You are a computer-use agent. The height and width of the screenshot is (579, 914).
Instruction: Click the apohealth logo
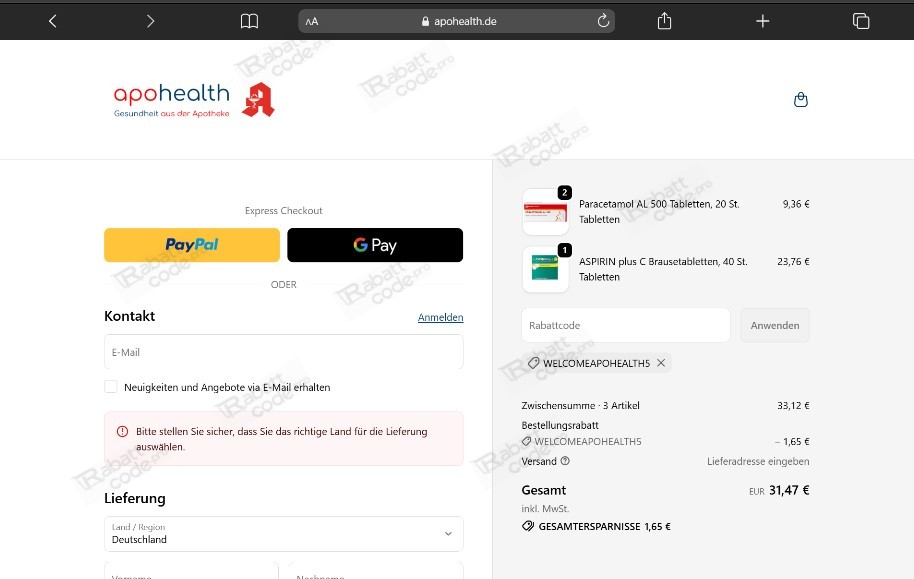[x=194, y=100]
